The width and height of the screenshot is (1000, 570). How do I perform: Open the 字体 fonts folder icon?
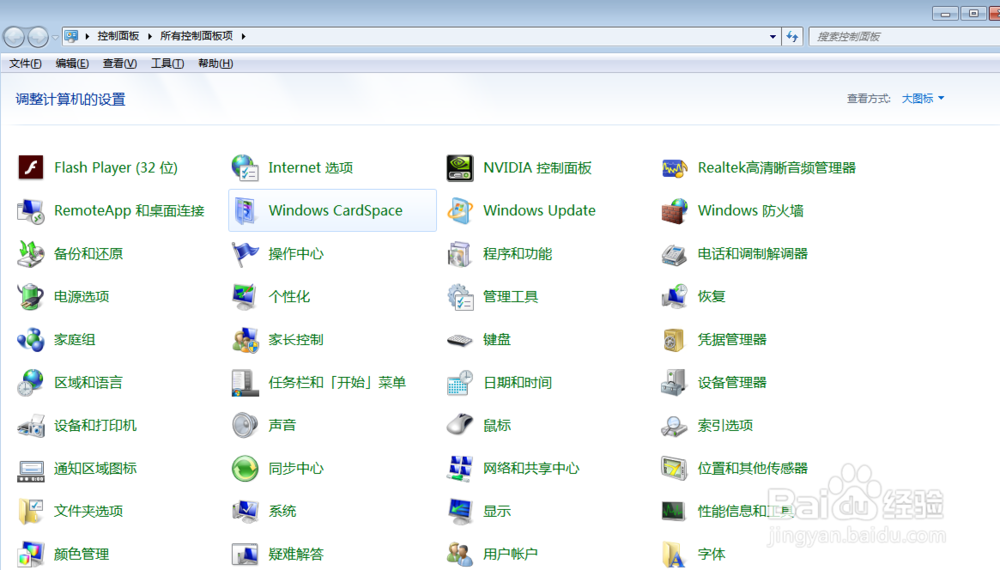674,554
